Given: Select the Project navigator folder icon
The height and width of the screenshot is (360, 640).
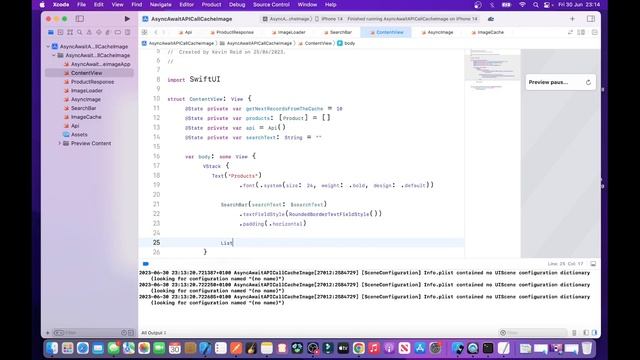Looking at the screenshot, I should (51, 32).
